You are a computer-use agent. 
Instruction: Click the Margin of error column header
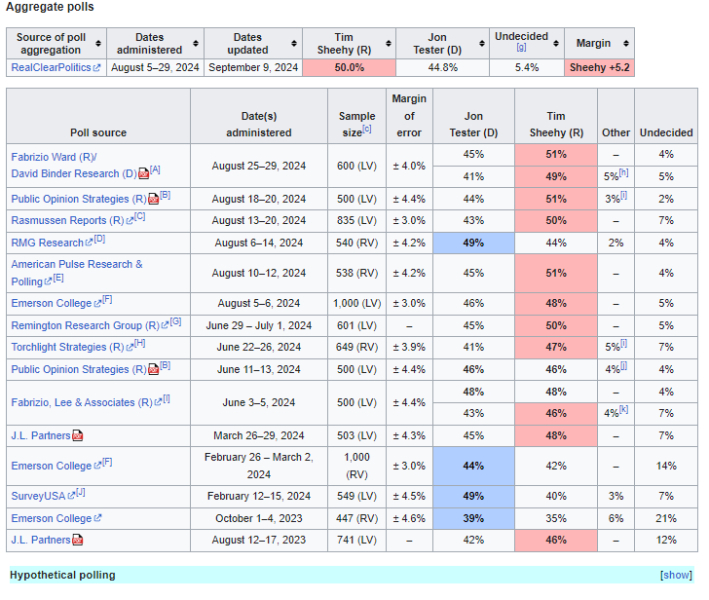pos(409,116)
